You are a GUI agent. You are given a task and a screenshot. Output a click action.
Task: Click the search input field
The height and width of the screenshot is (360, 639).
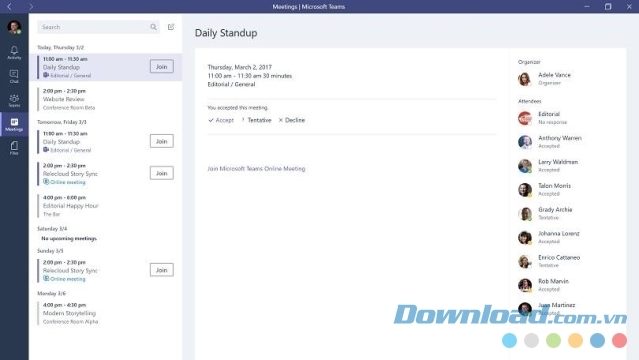point(98,27)
